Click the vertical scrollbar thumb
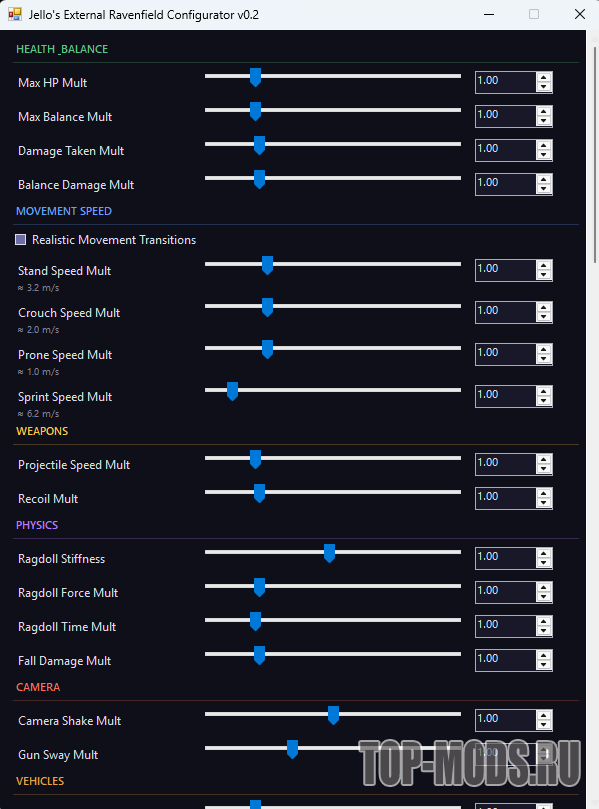 coord(592,155)
